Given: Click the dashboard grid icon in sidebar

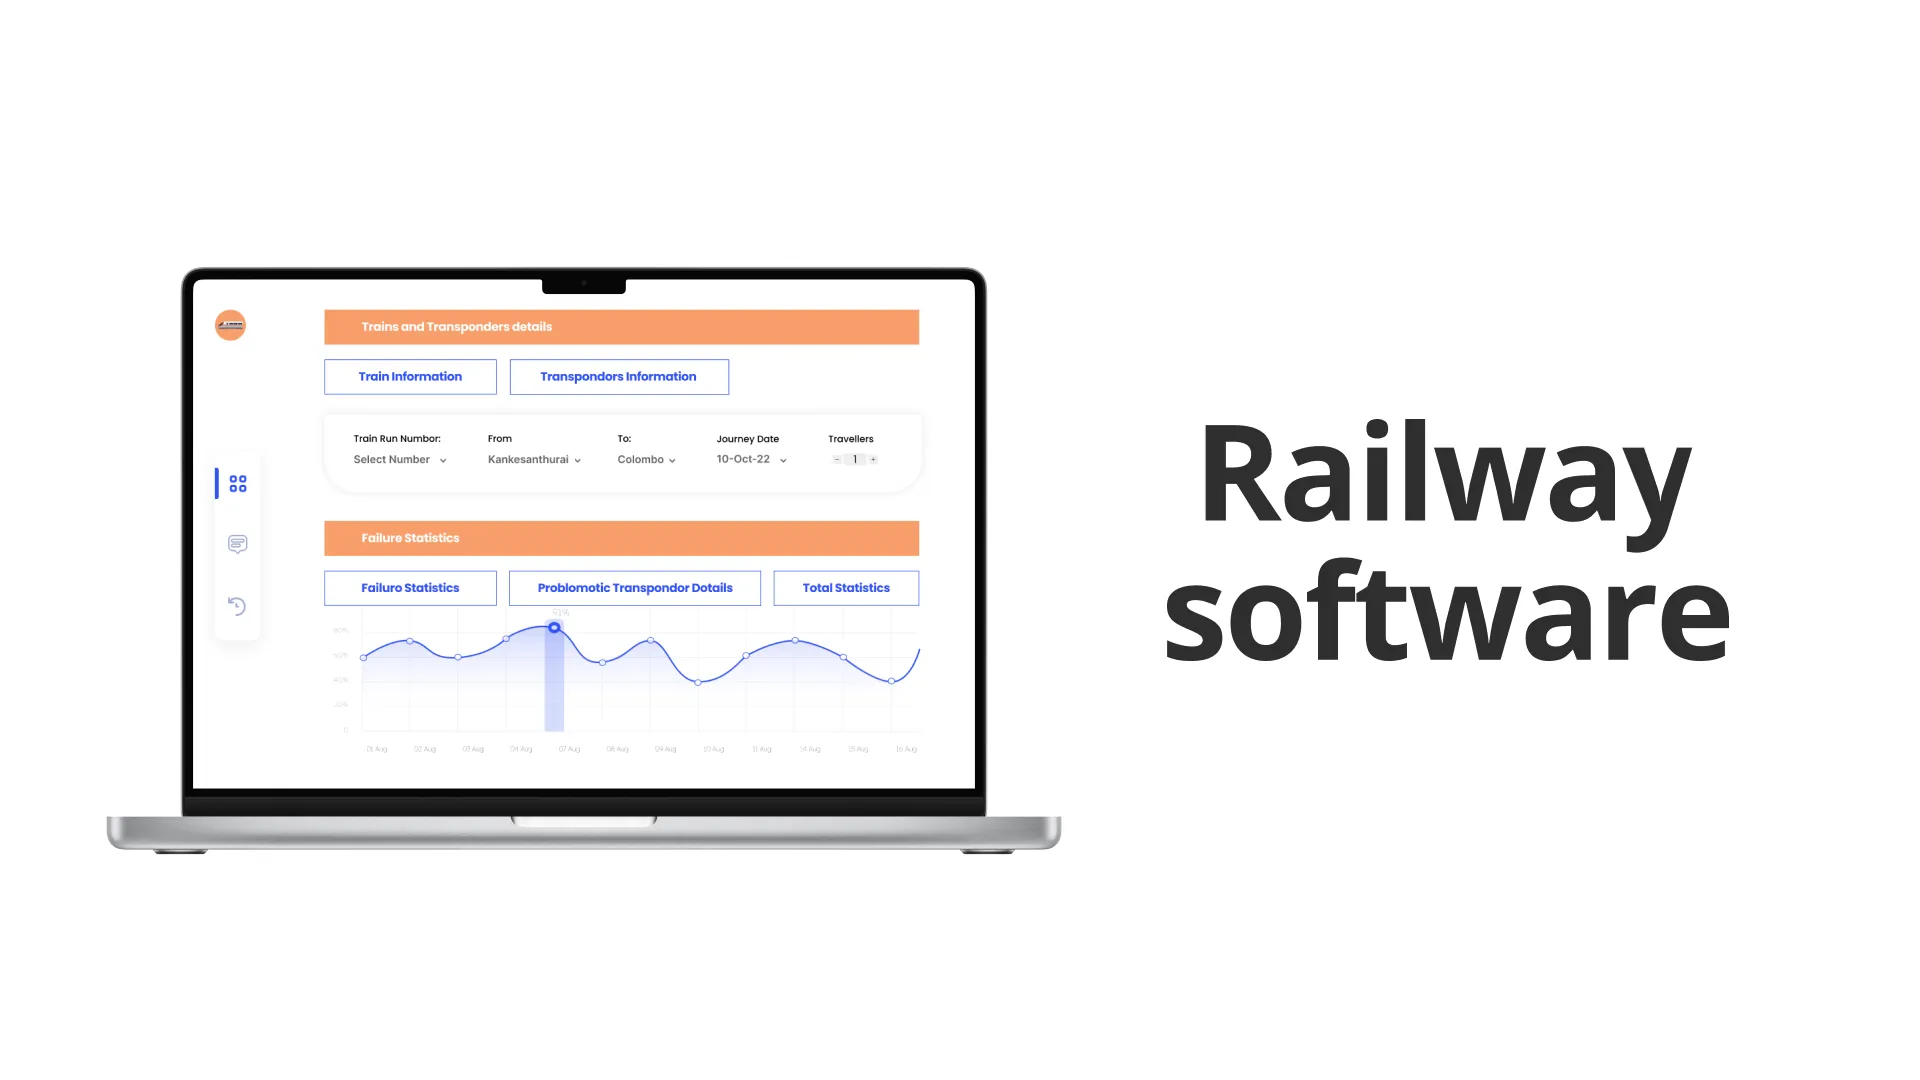Looking at the screenshot, I should click(x=237, y=483).
